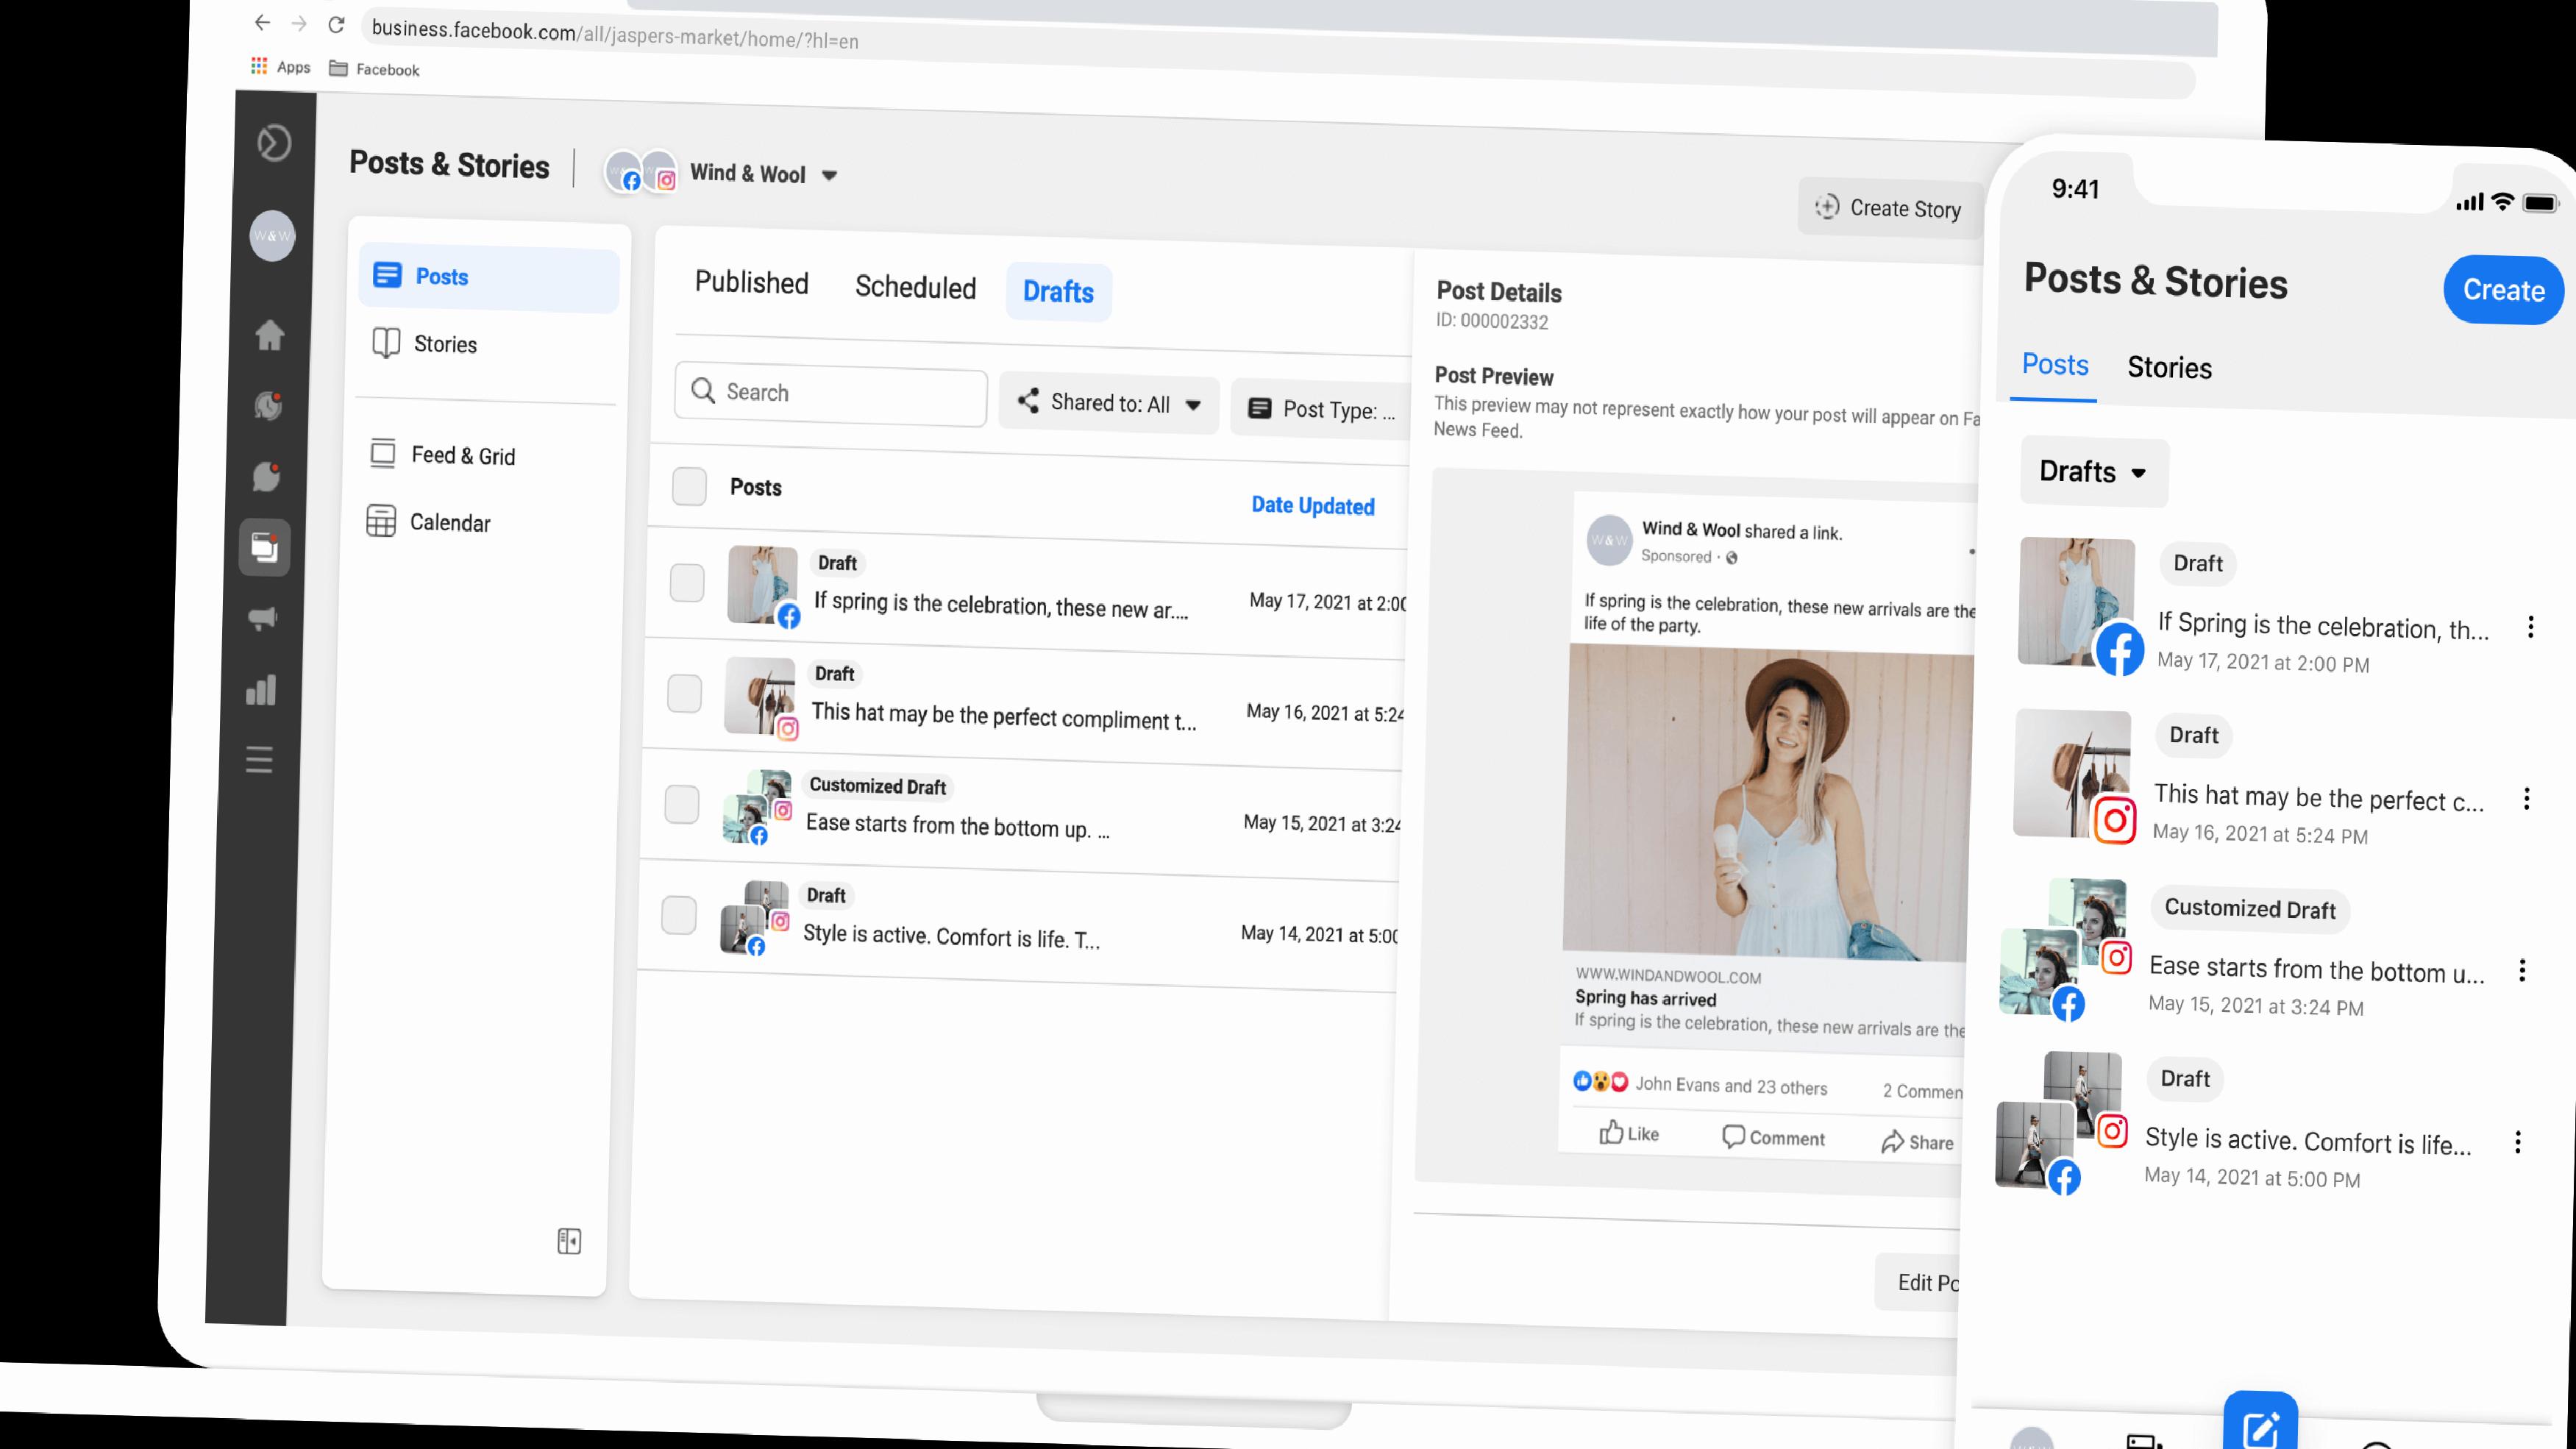Click the Like button in post preview
The image size is (2576, 1449).
[x=1629, y=1133]
